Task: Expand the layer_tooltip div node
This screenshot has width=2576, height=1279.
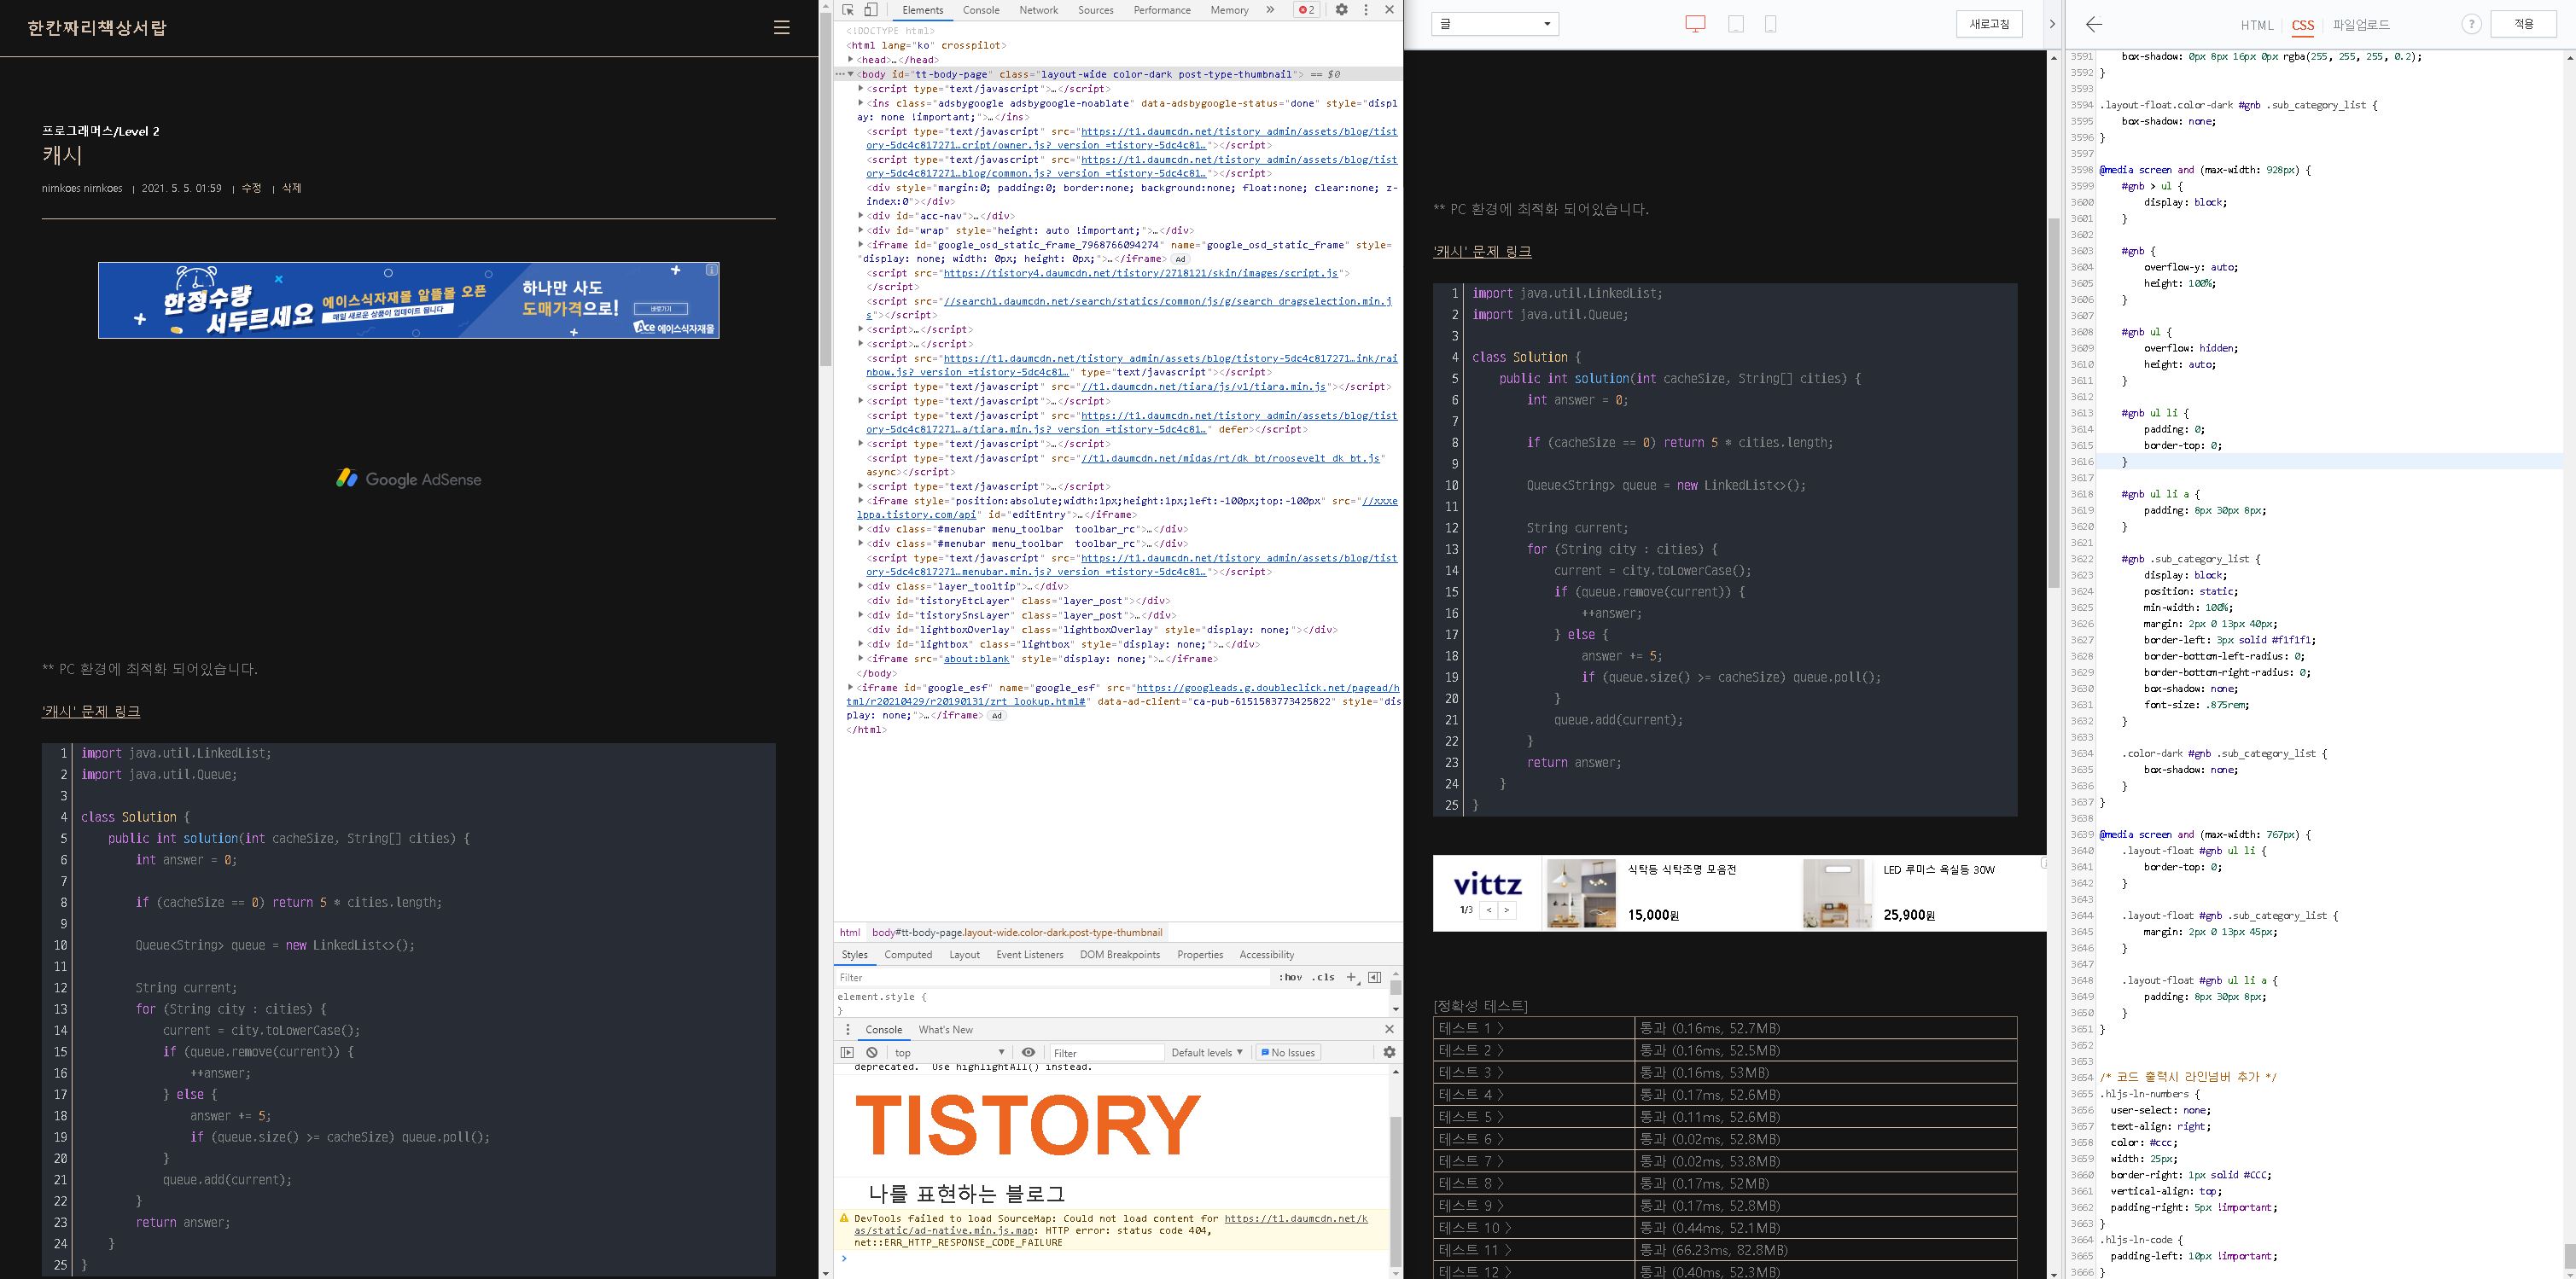Action: 860,586
